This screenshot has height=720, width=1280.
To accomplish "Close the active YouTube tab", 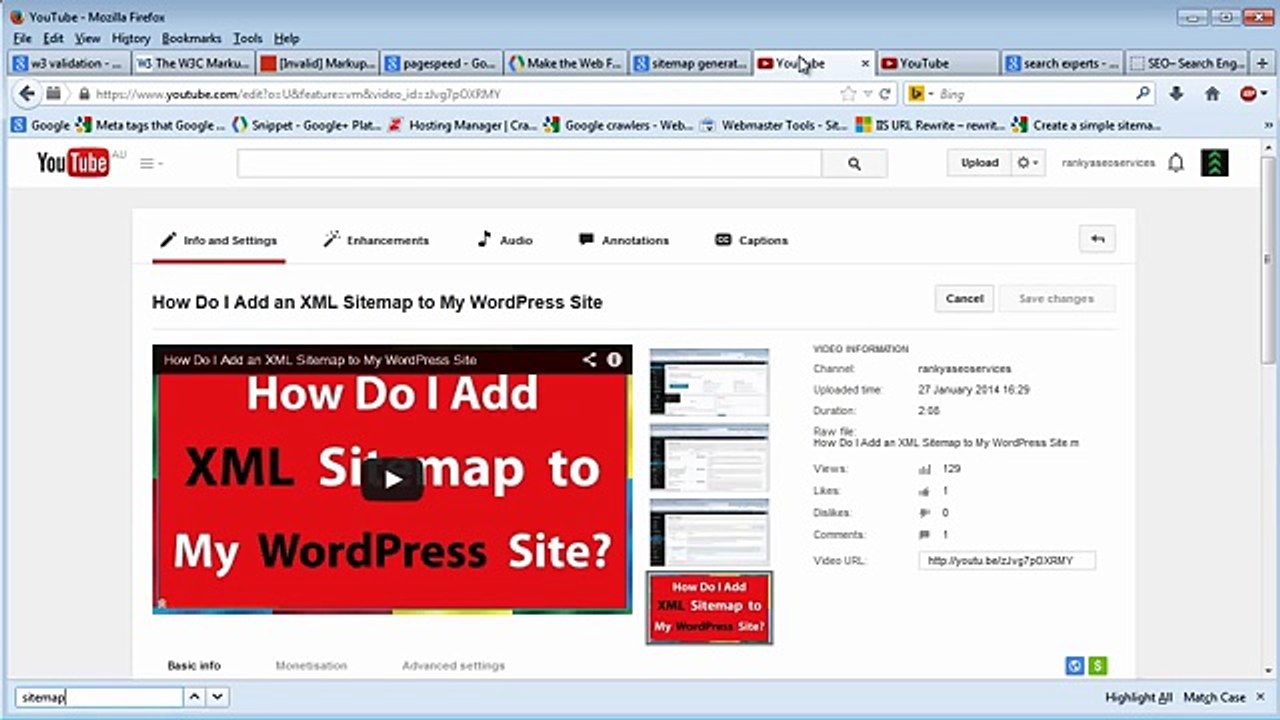I will point(865,63).
